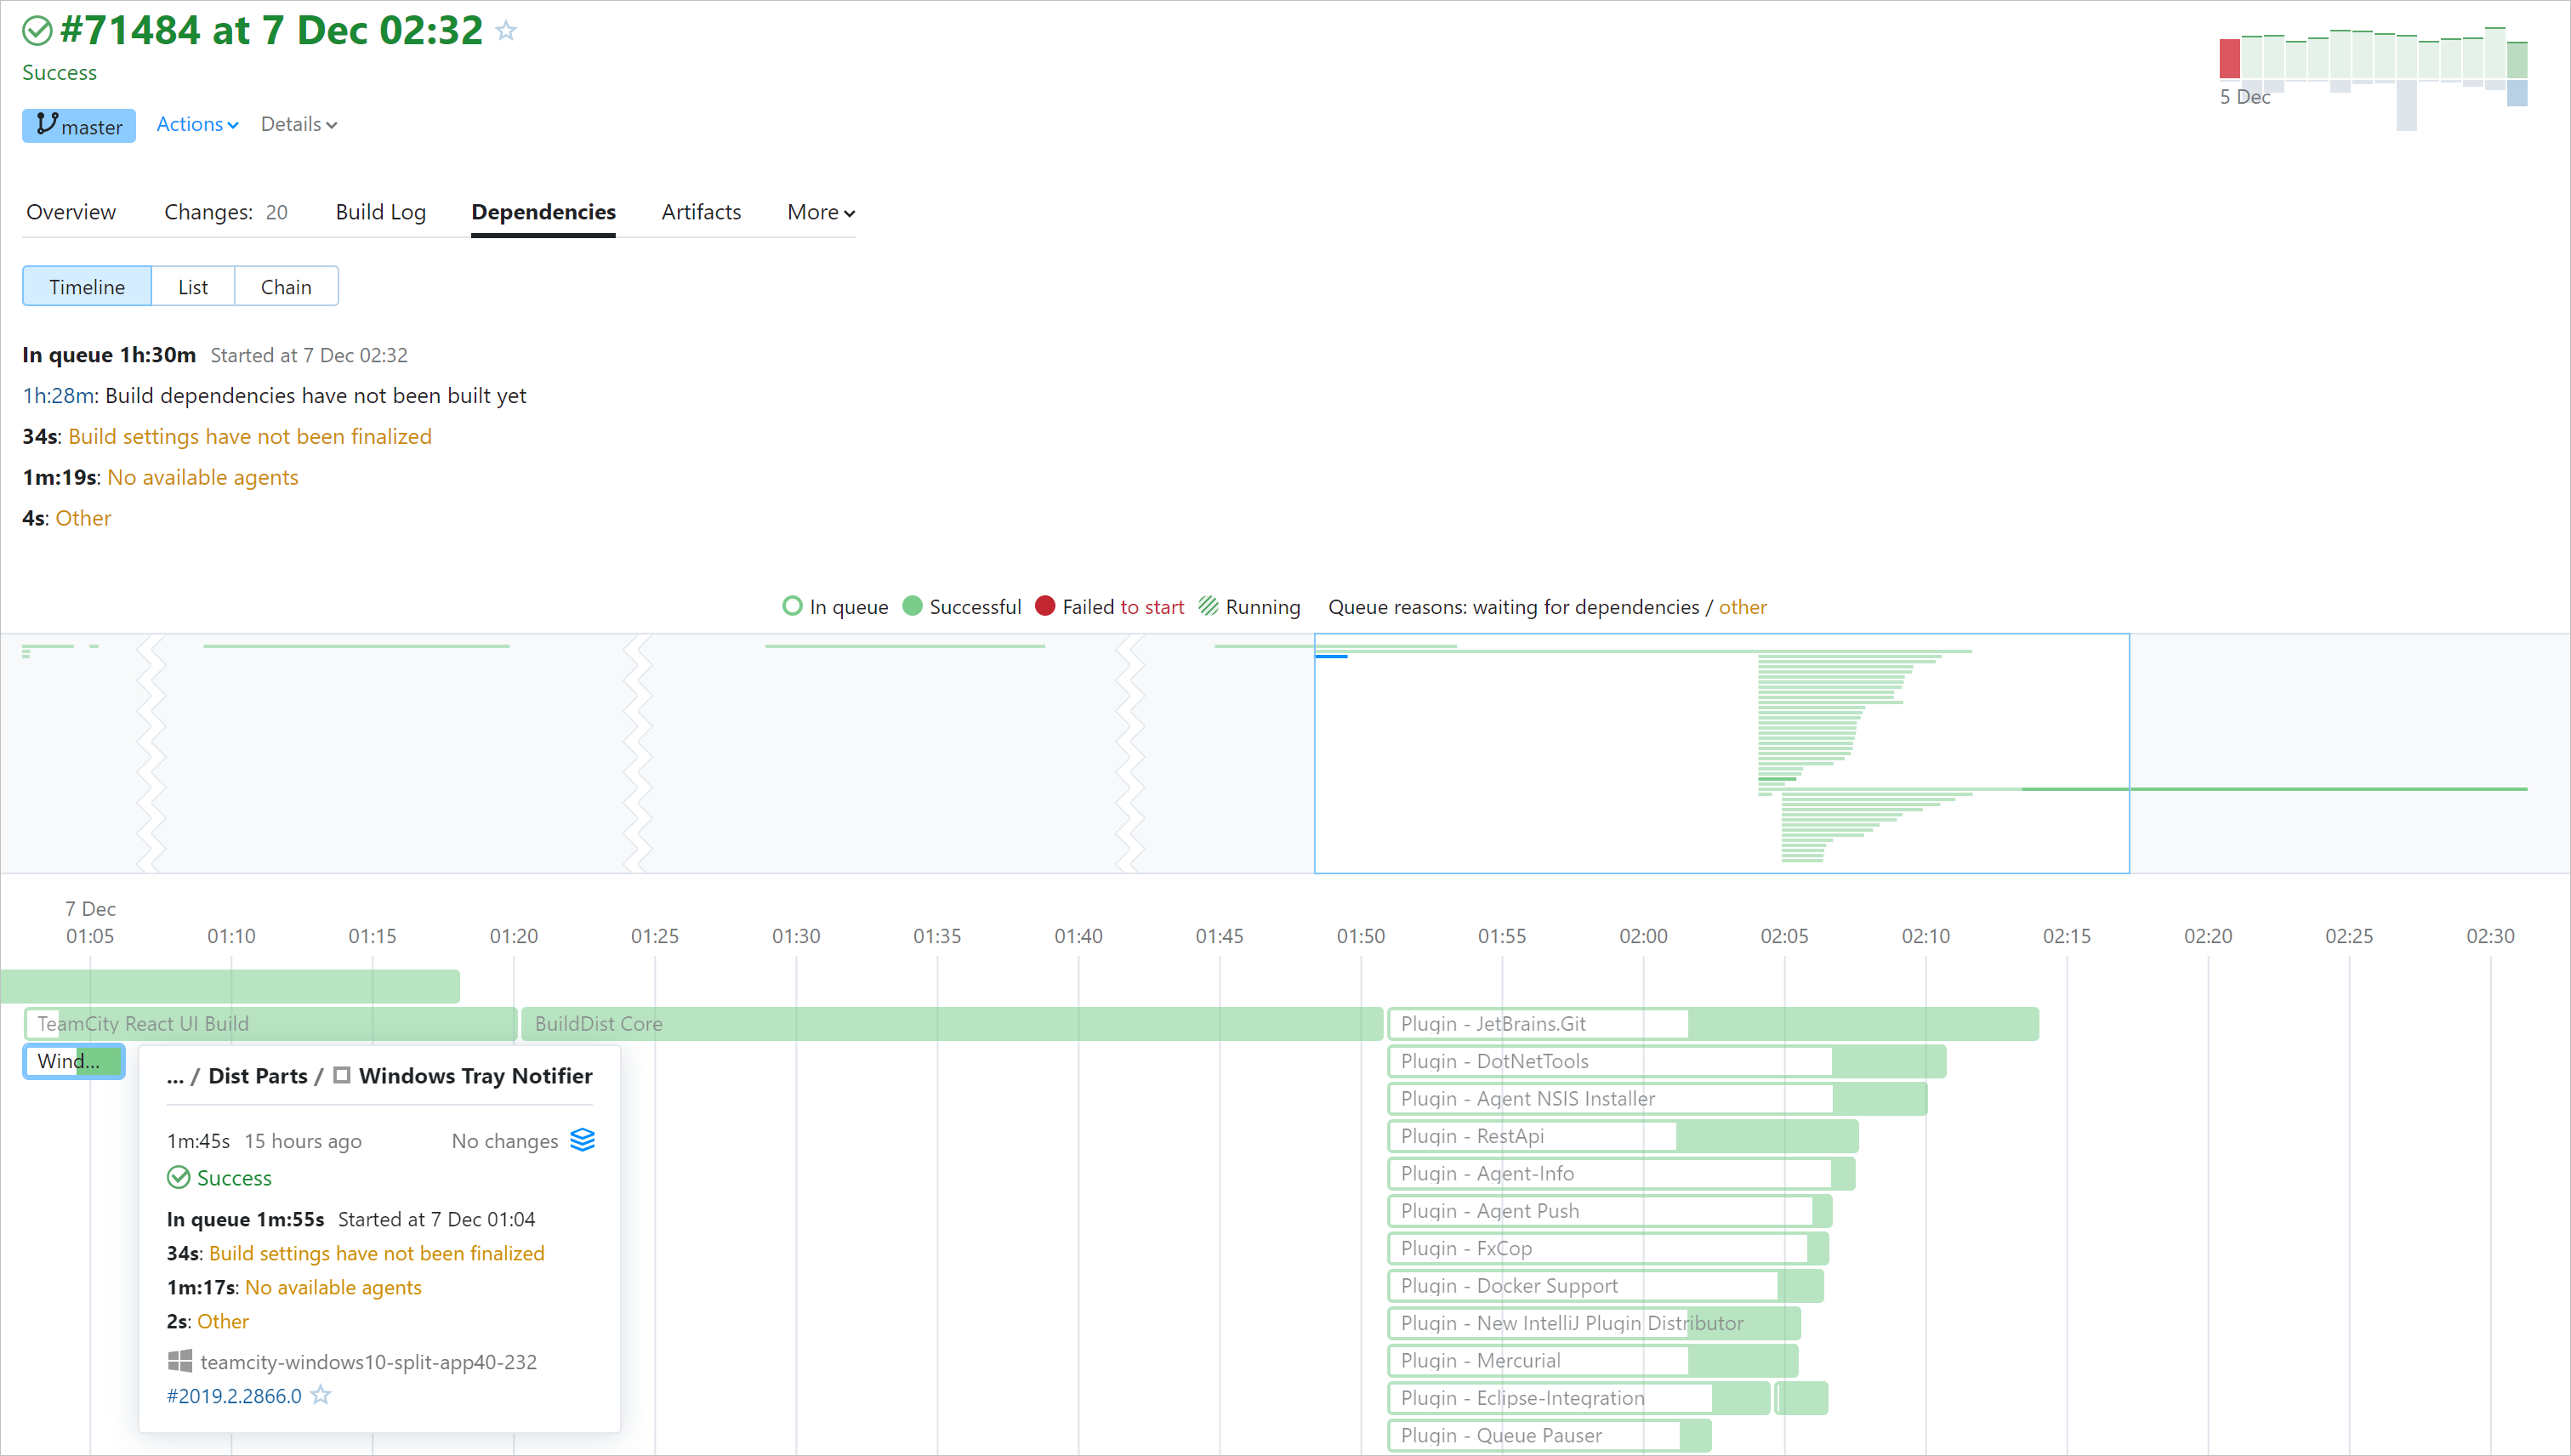This screenshot has width=2571, height=1456.
Task: Open the More tabs dropdown
Action: tap(821, 212)
